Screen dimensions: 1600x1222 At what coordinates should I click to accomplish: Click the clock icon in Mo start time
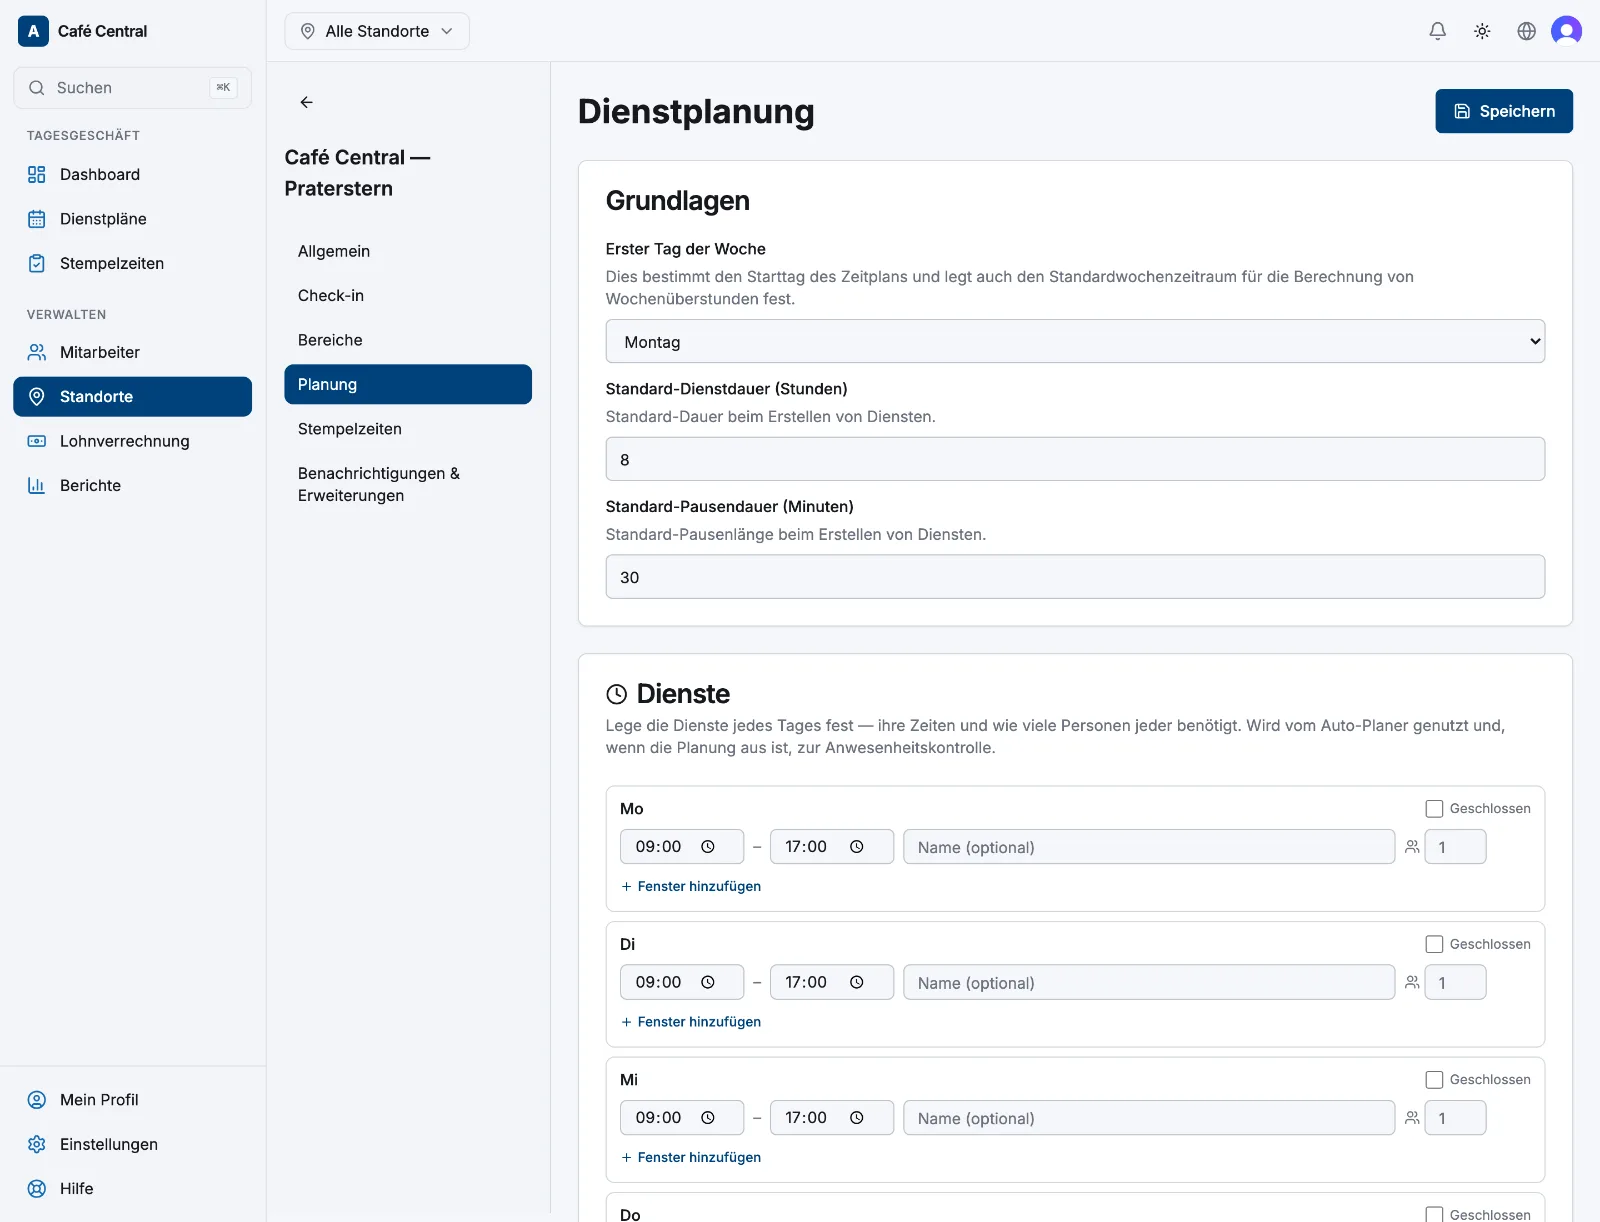(708, 847)
